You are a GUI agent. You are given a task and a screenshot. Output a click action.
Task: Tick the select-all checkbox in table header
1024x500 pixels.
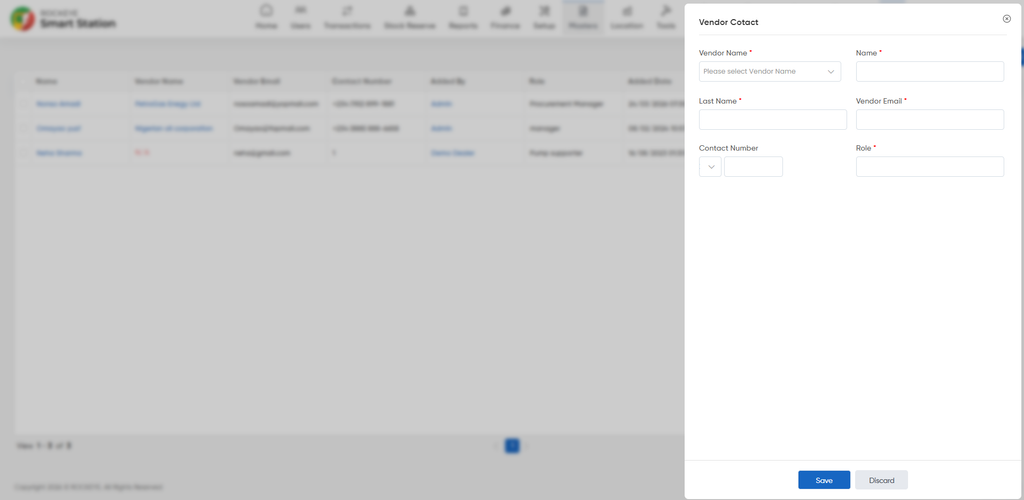[x=24, y=82]
